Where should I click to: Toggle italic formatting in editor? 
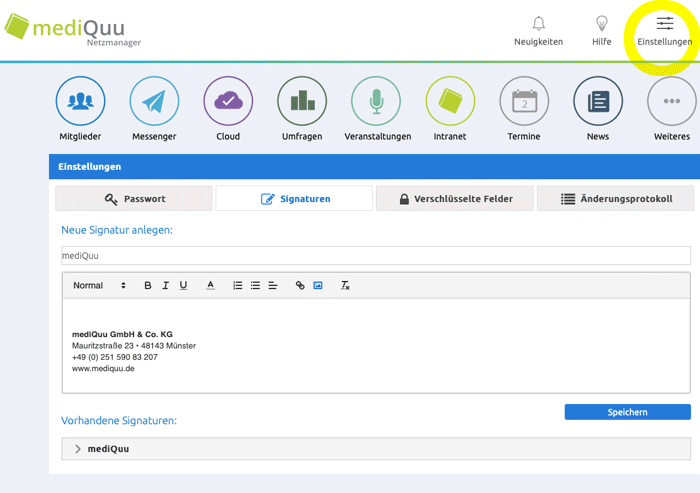(x=166, y=285)
